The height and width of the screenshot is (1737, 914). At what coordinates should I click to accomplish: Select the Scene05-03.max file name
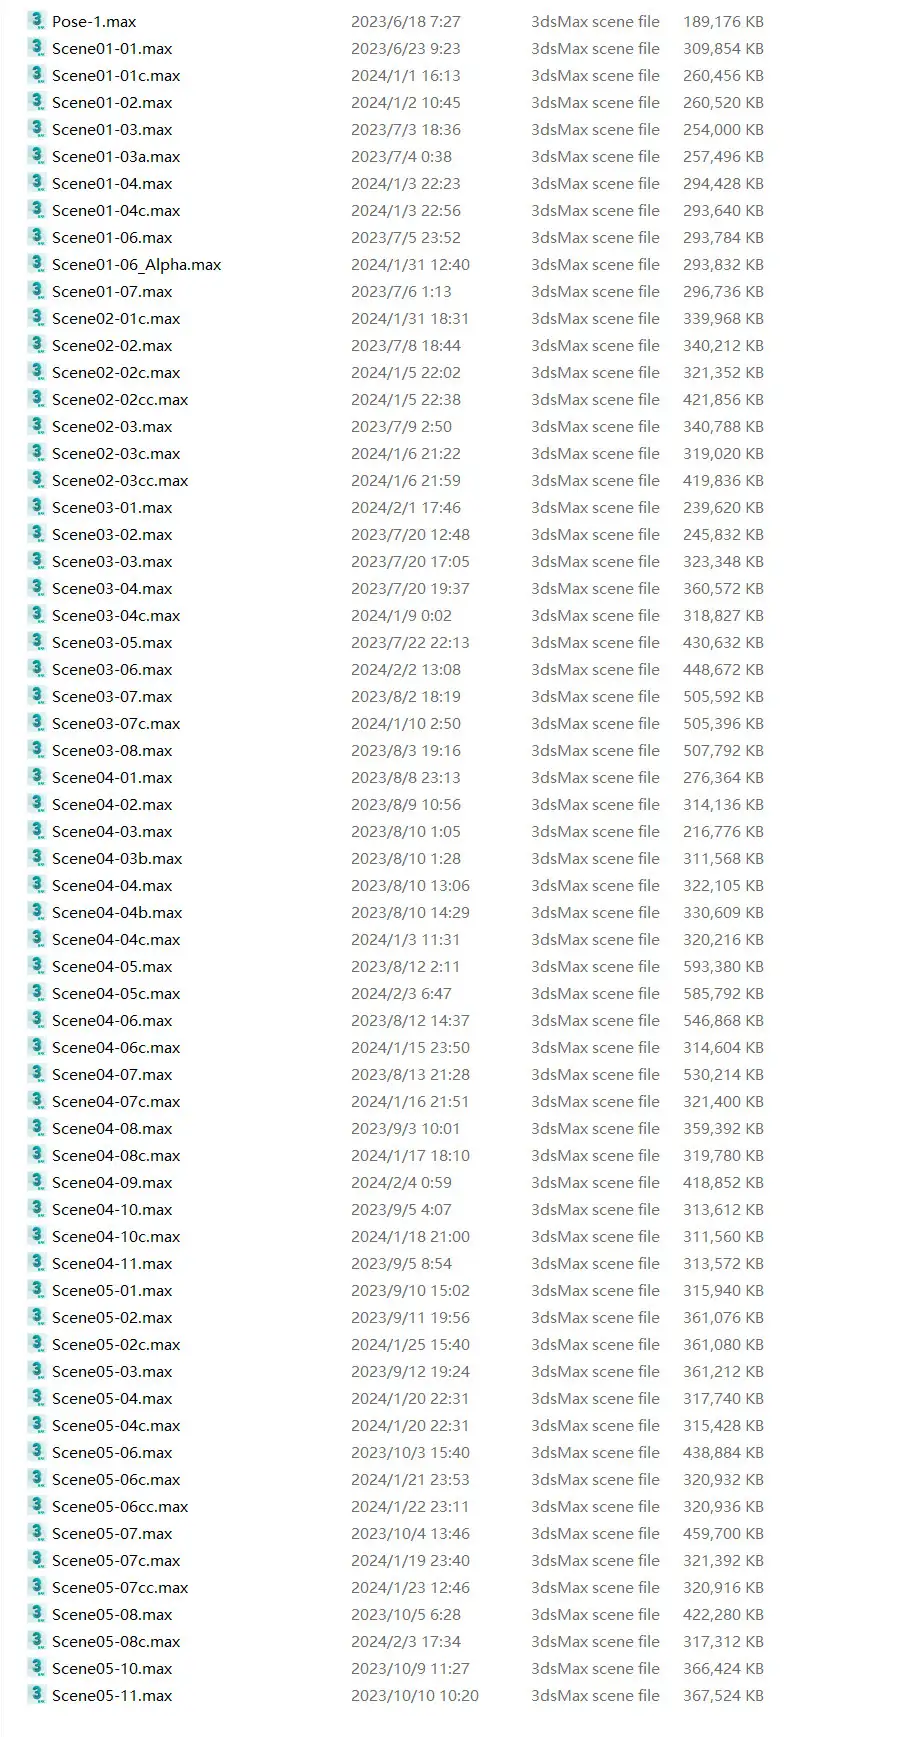click(112, 1371)
